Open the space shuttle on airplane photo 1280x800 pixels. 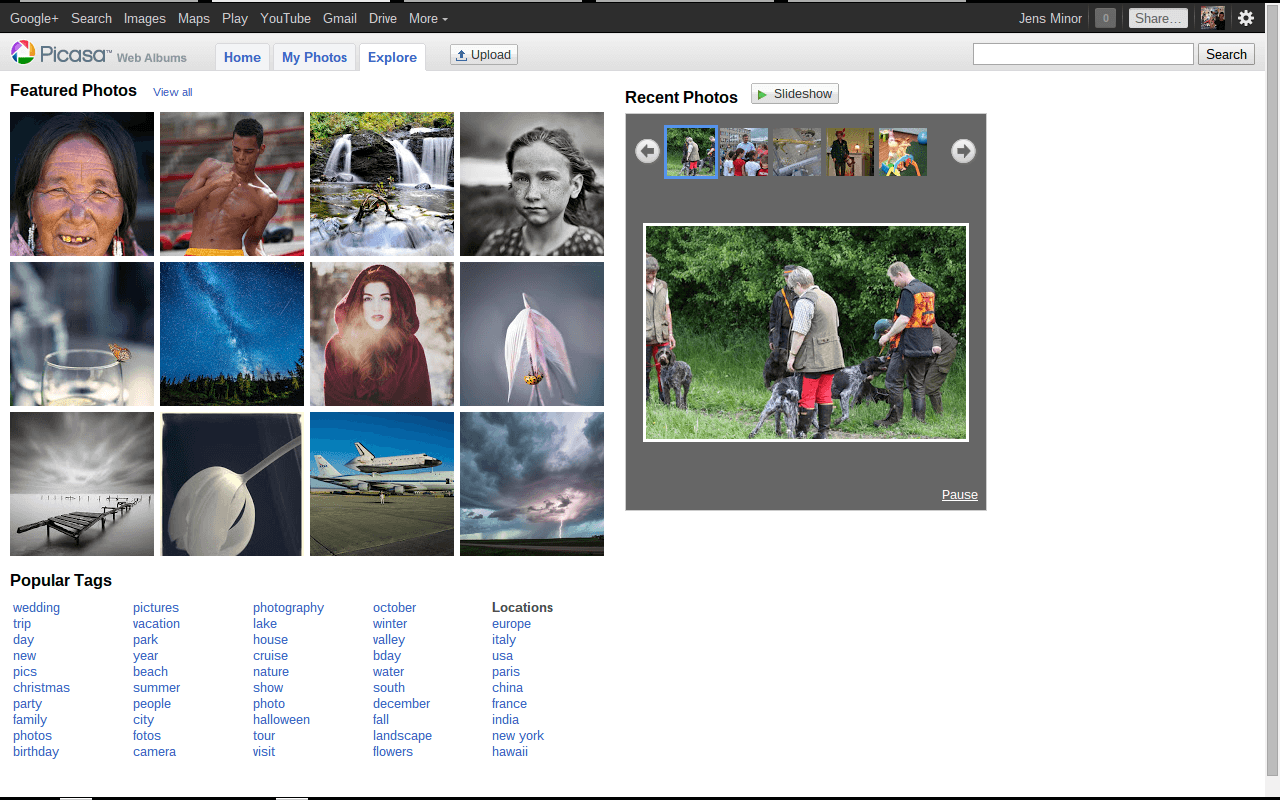[x=382, y=484]
